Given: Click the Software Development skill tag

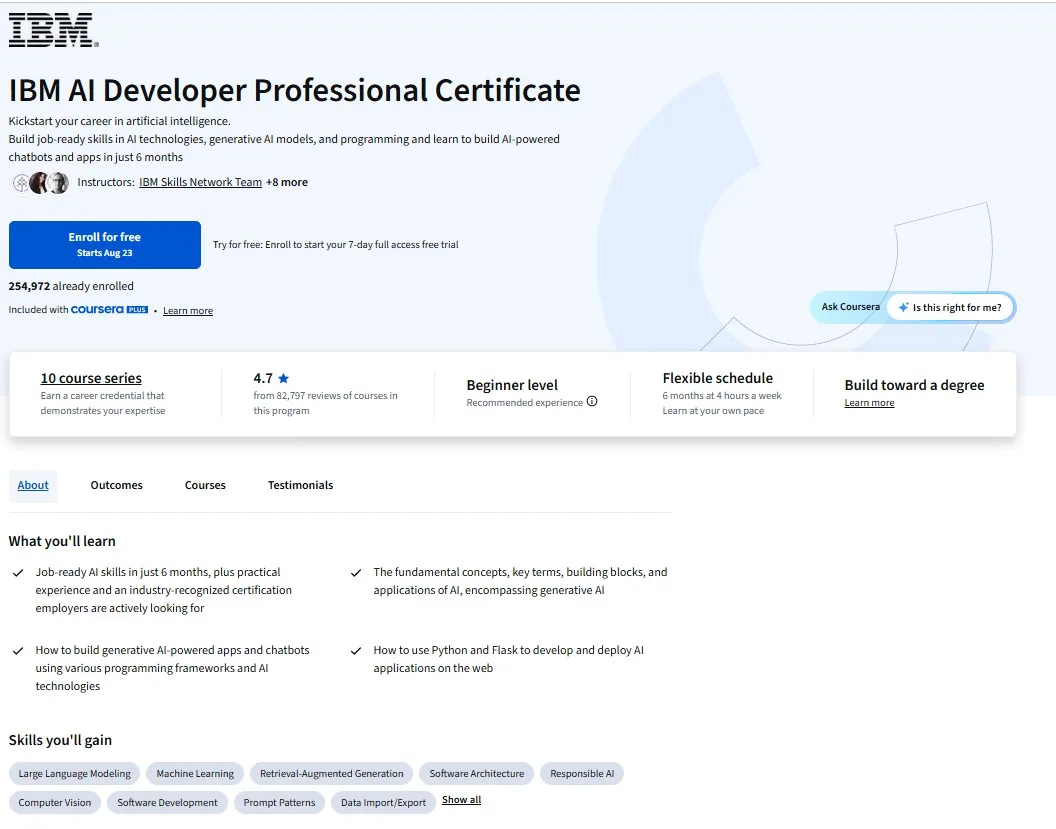Looking at the screenshot, I should pos(167,803).
